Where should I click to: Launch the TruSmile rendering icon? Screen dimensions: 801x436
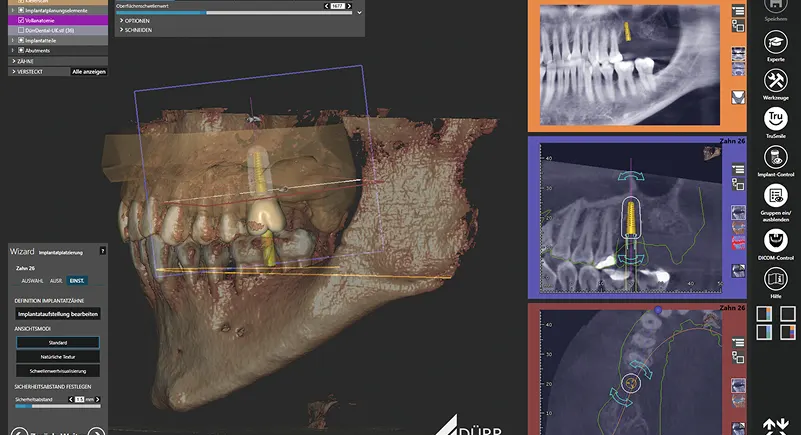coord(775,119)
